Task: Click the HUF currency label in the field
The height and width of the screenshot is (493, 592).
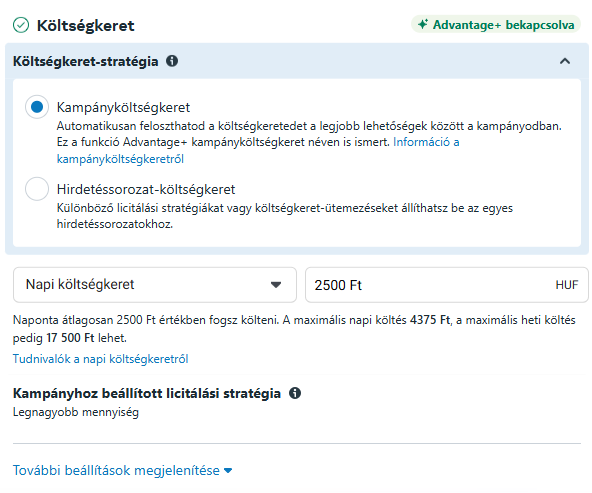Action: point(567,285)
